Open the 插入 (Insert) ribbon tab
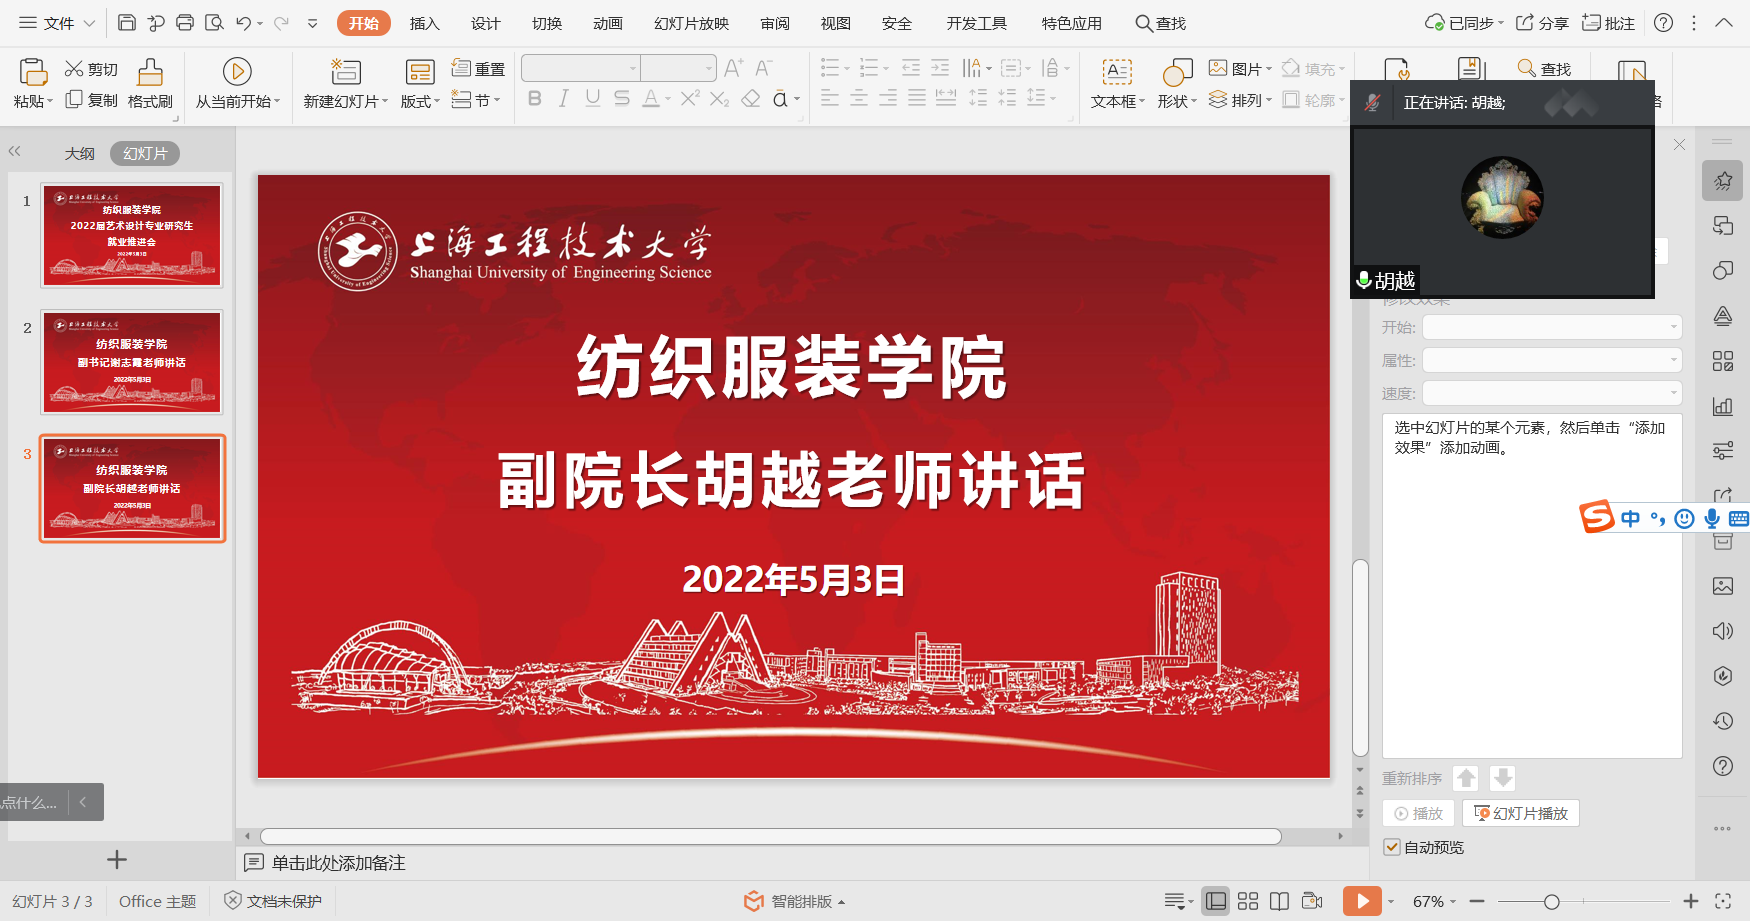This screenshot has height=921, width=1750. [424, 23]
